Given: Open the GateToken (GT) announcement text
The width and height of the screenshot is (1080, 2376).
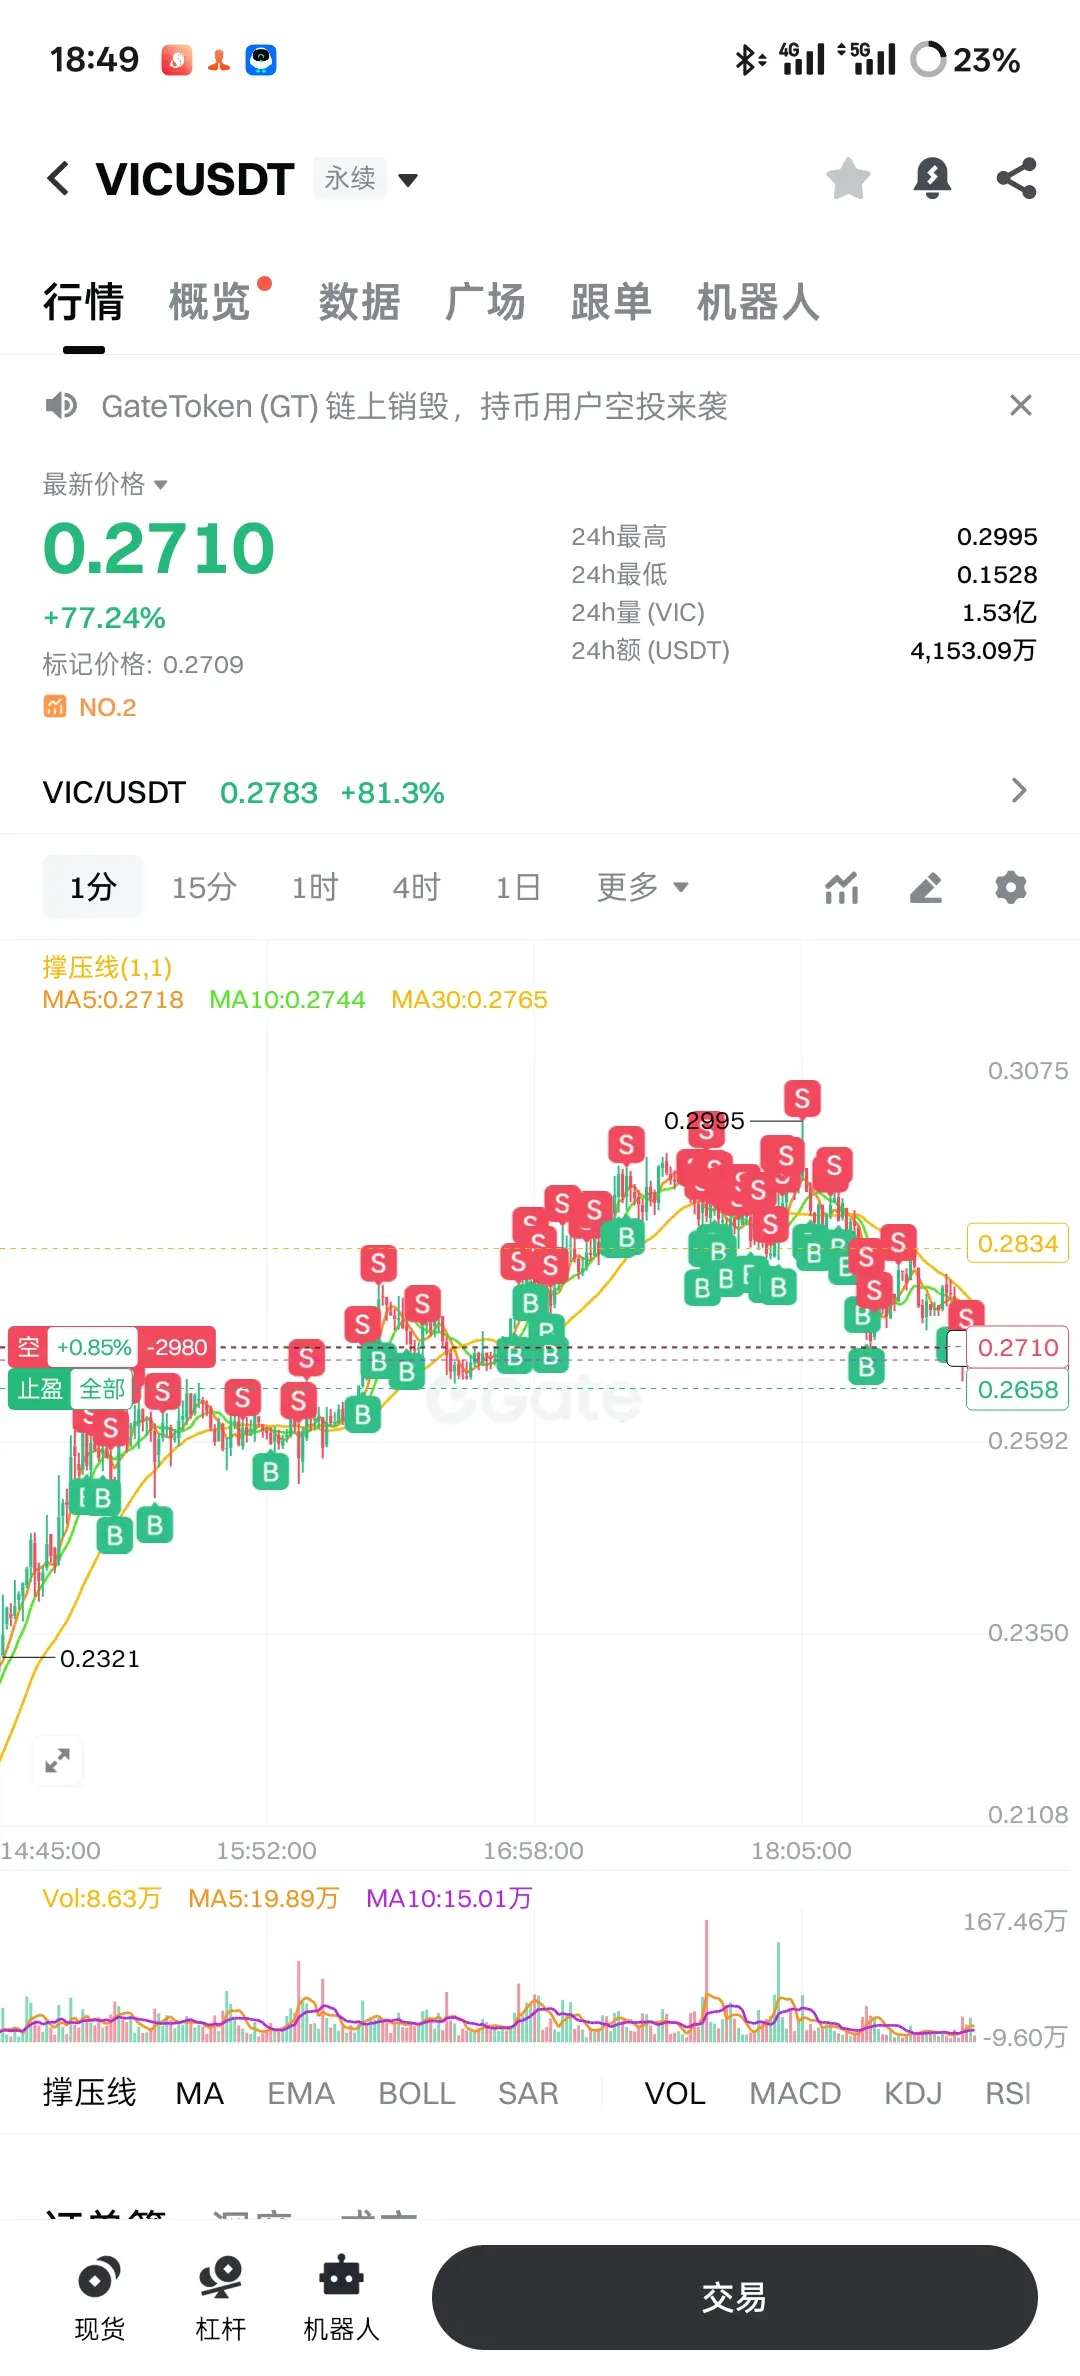Looking at the screenshot, I should (x=414, y=406).
